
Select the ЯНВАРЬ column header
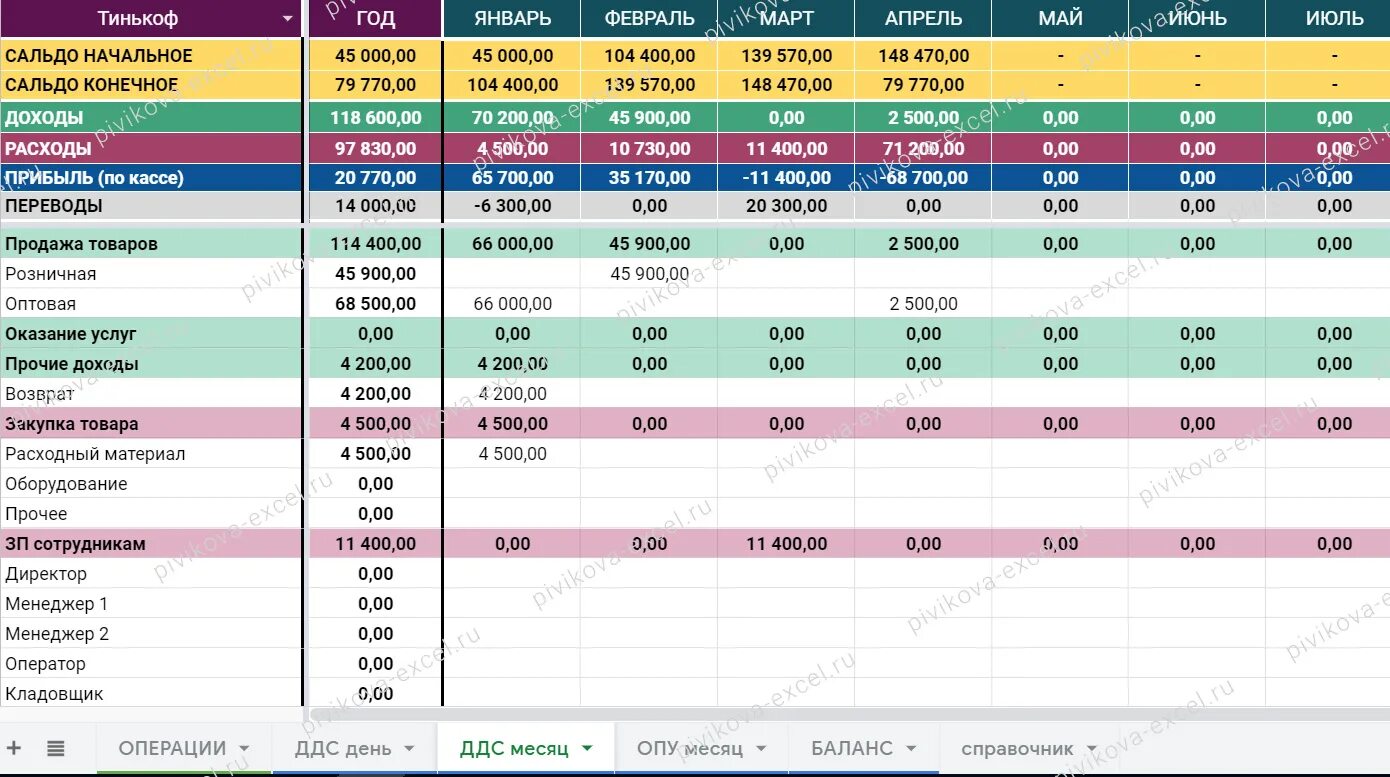click(x=512, y=19)
